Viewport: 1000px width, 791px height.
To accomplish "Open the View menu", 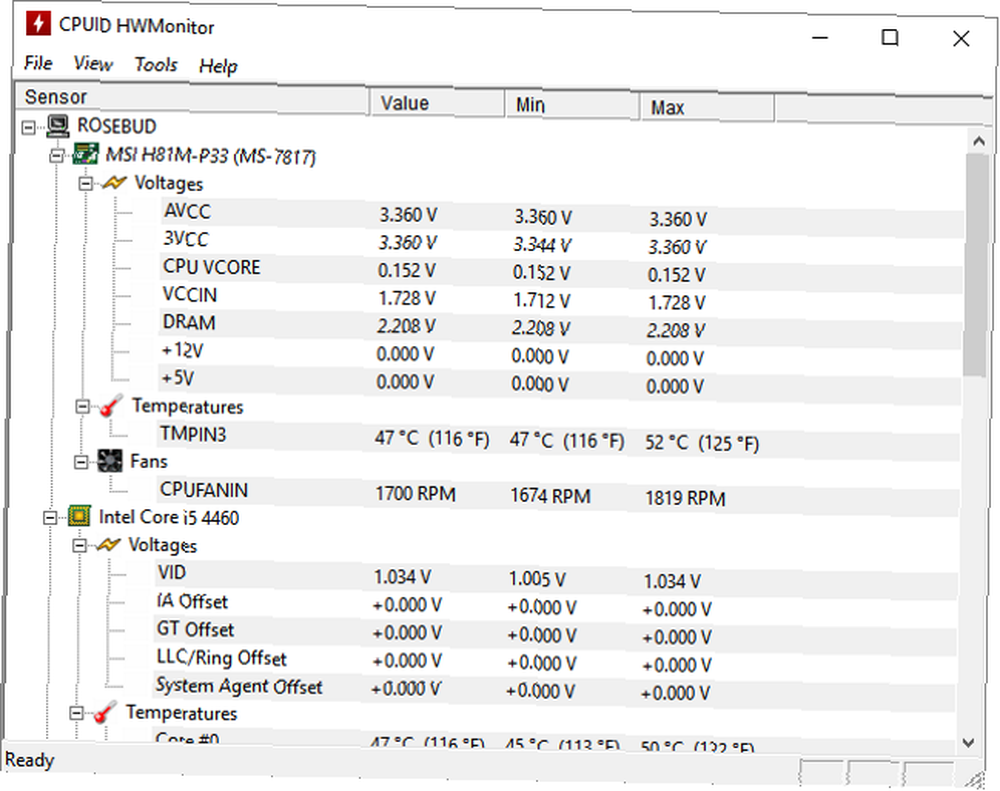I will coord(93,63).
